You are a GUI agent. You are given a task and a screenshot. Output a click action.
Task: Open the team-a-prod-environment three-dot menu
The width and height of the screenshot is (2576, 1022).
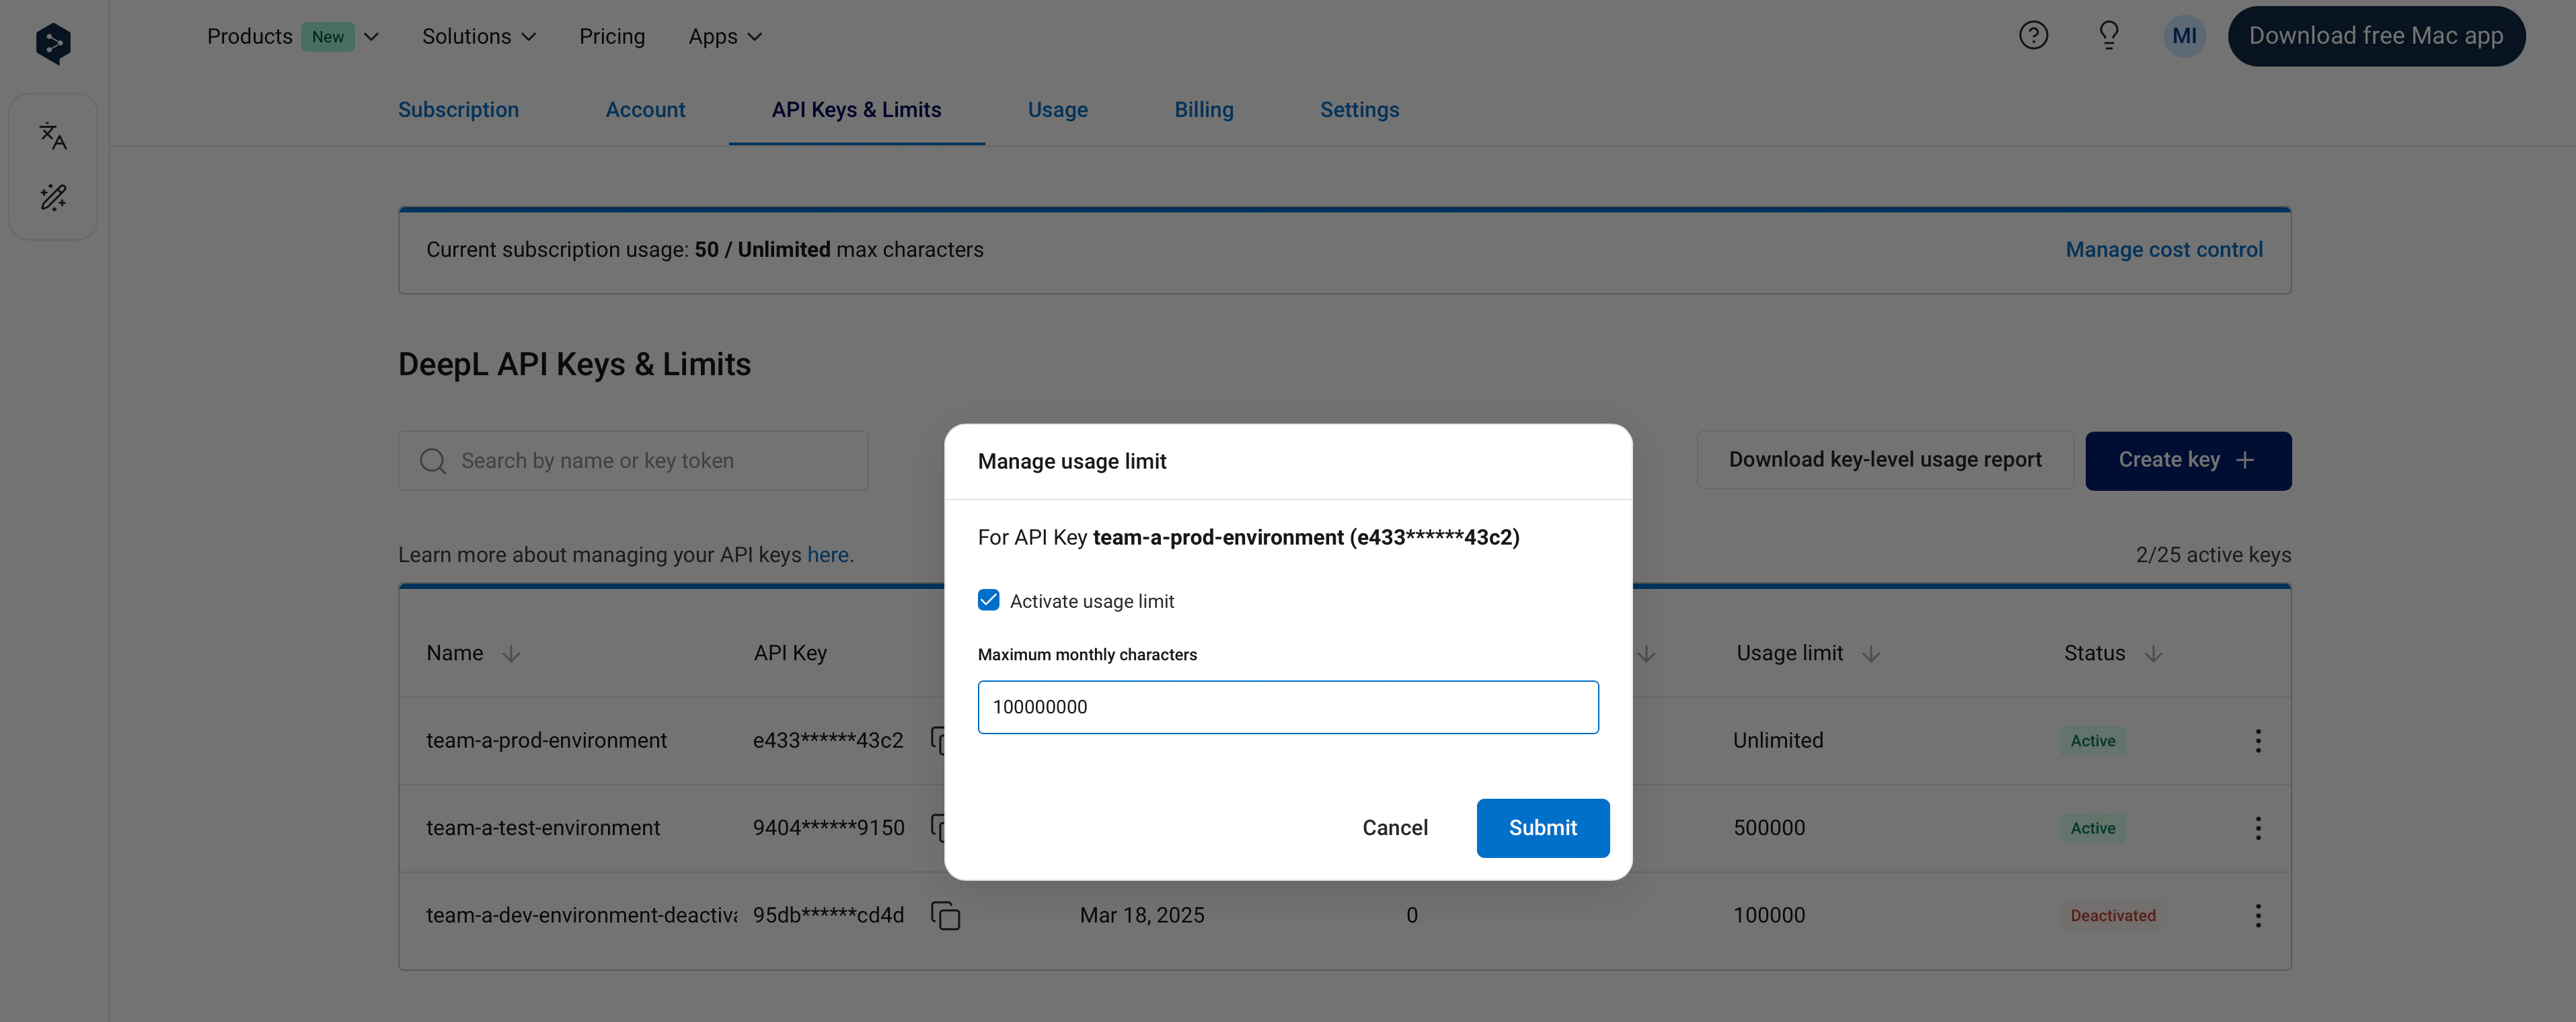coord(2257,741)
